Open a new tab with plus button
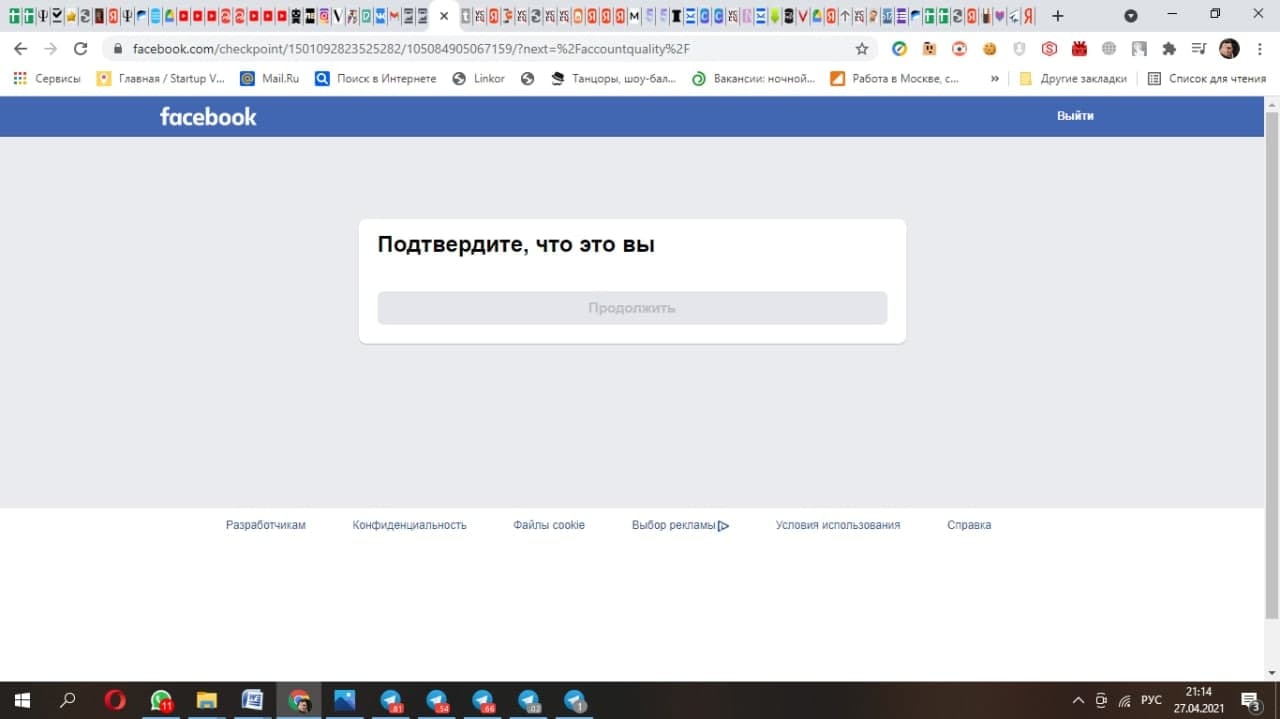This screenshot has width=1280, height=719. tap(1058, 16)
